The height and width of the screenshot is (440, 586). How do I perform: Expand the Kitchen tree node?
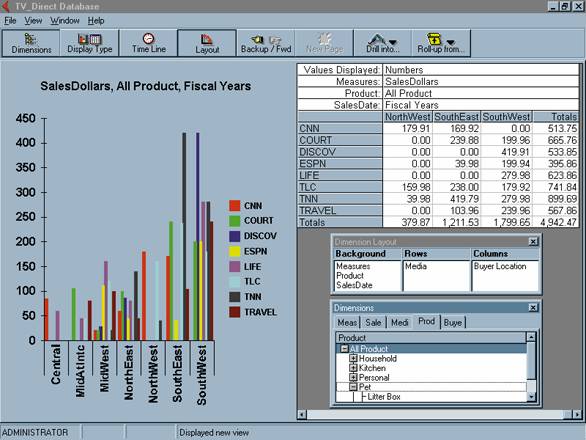tap(353, 368)
